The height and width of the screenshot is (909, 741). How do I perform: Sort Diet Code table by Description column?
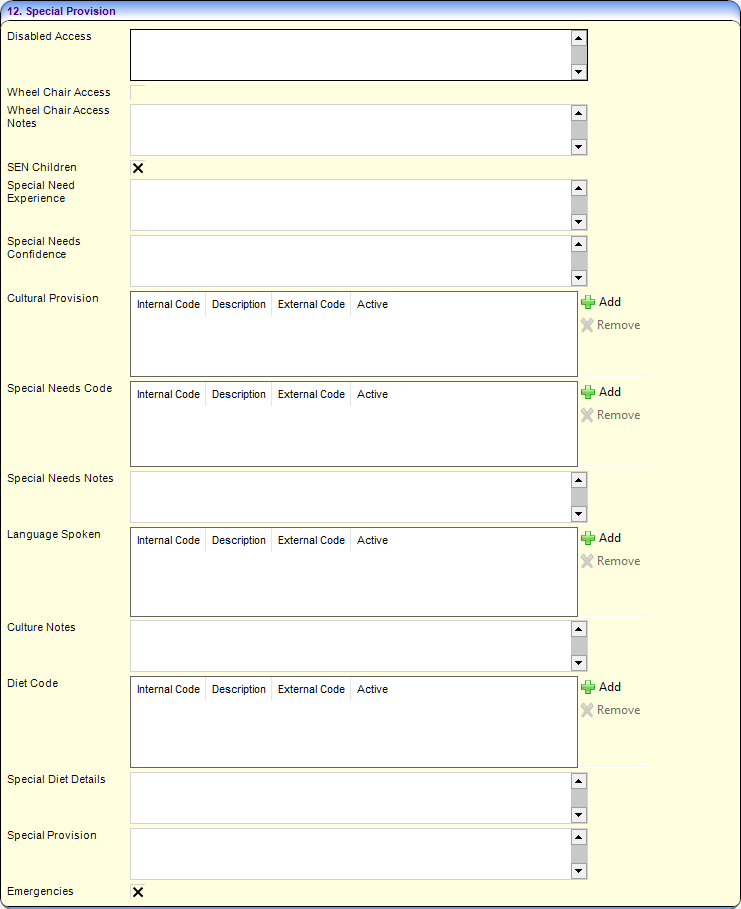pyautogui.click(x=239, y=690)
